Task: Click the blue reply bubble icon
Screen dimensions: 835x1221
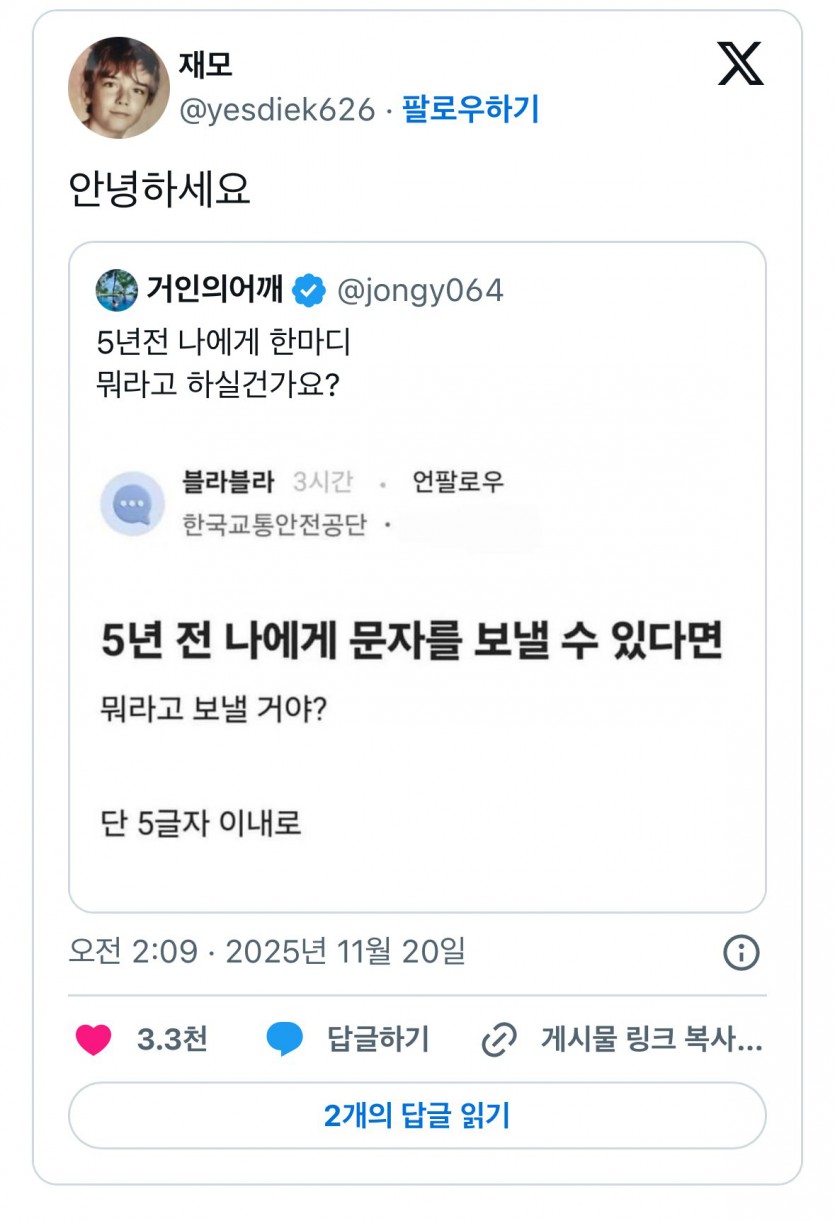Action: (x=284, y=1040)
